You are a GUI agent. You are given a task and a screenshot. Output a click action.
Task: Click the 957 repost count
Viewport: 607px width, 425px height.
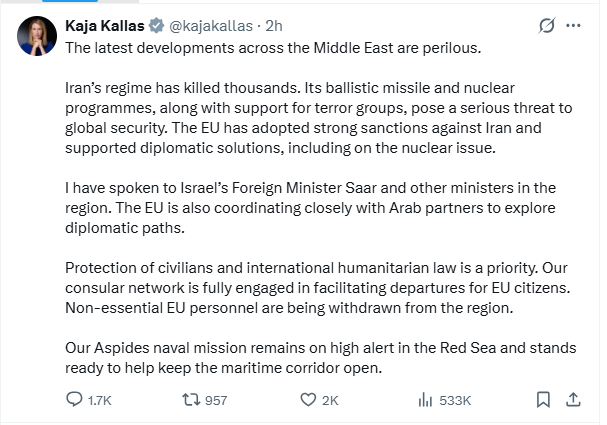214,400
